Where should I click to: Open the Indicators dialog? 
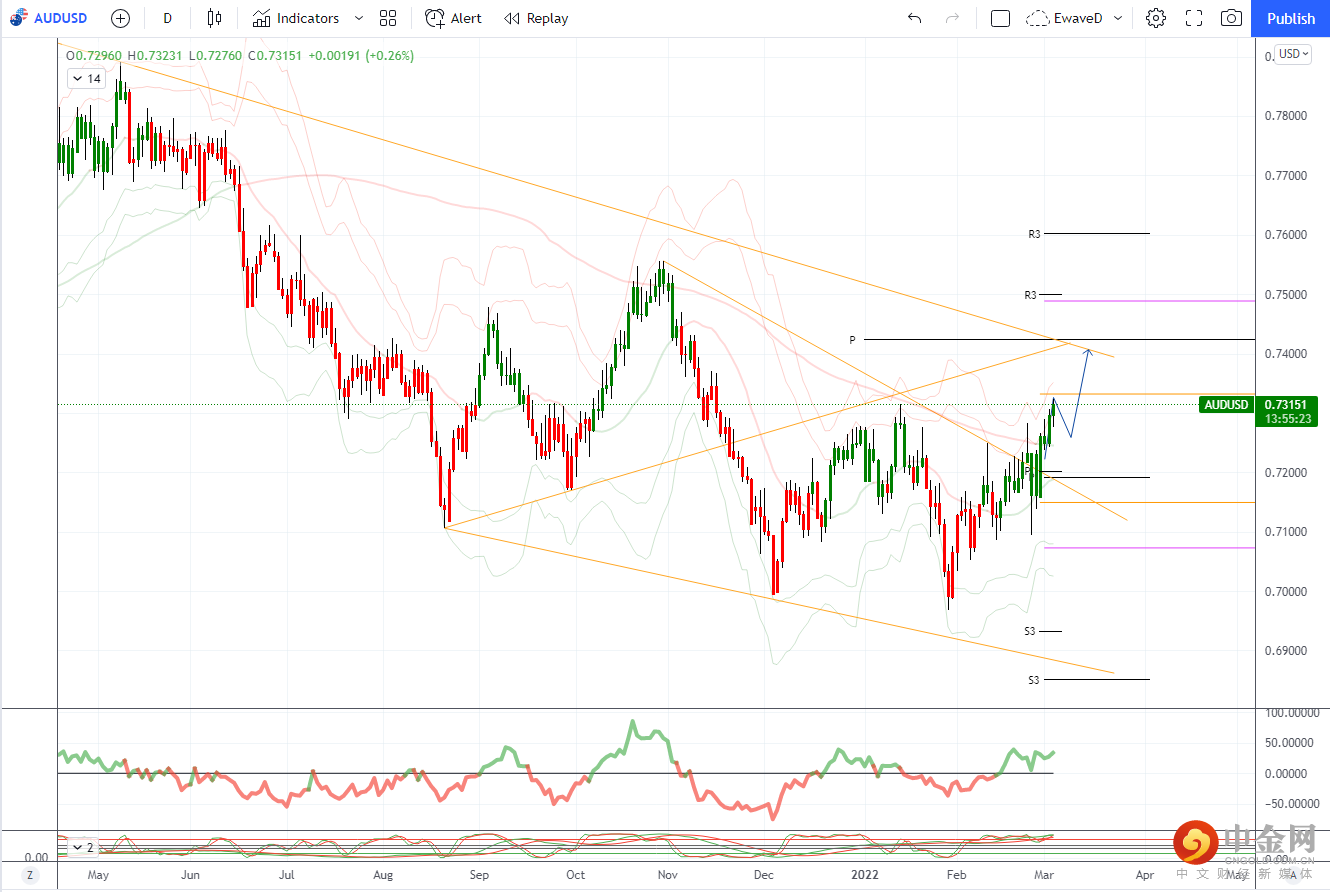pos(296,18)
